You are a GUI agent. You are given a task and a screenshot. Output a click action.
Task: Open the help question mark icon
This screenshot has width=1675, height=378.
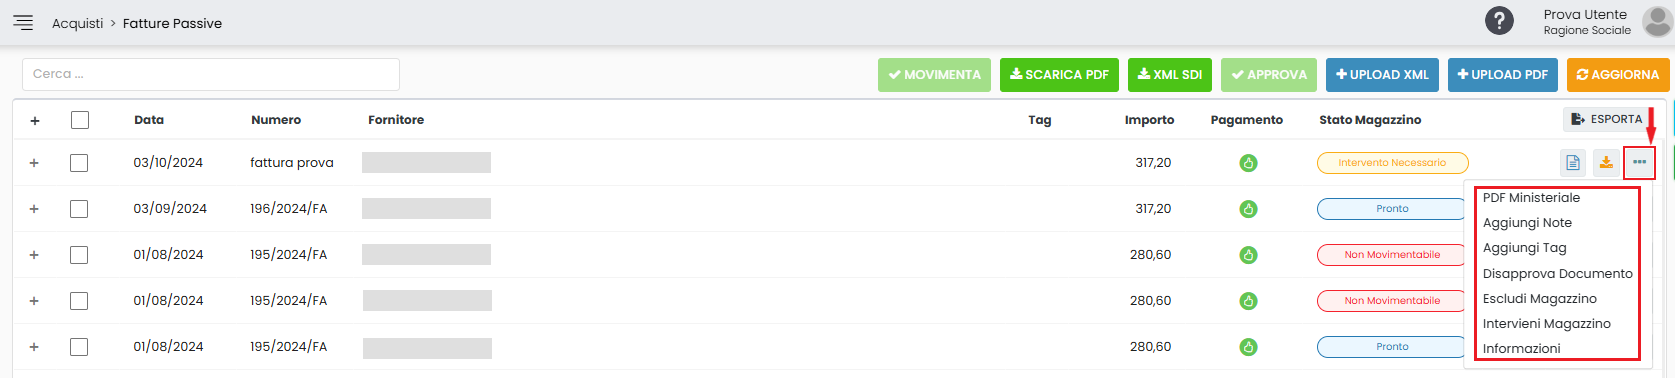1499,21
